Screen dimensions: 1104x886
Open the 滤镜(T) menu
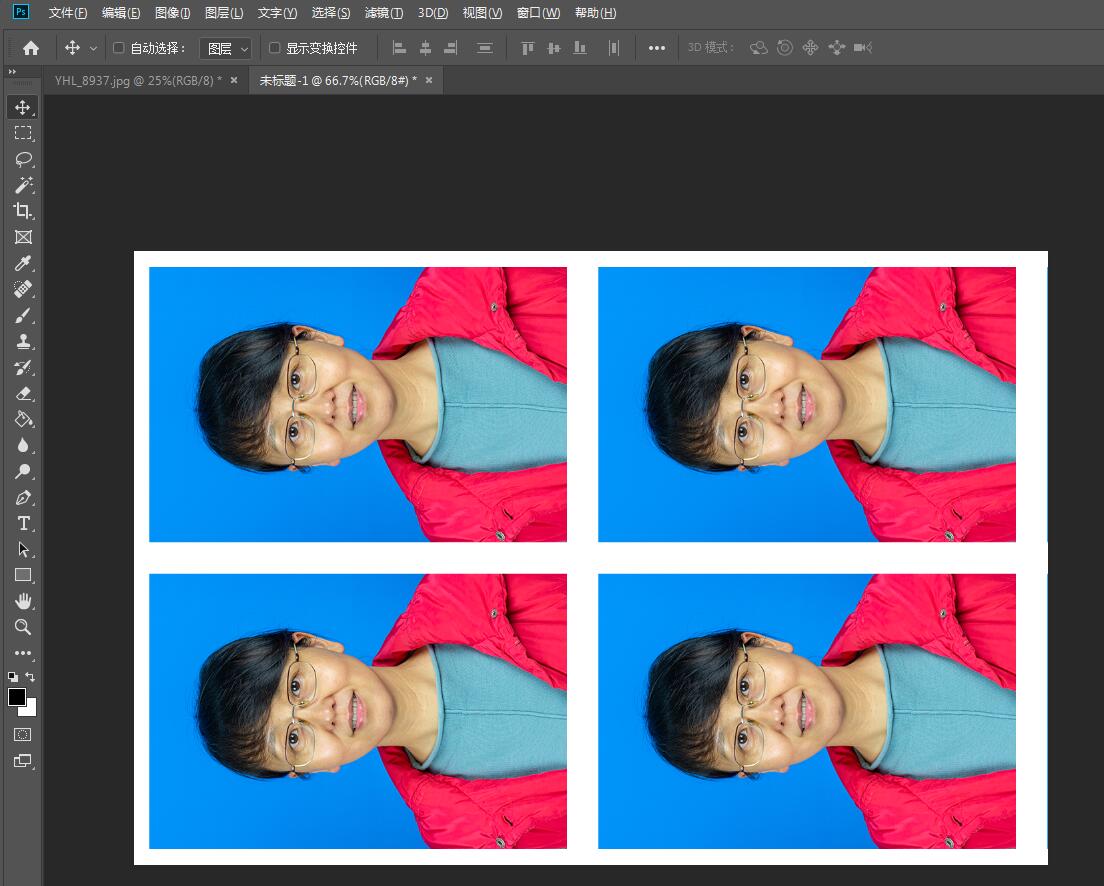tap(384, 13)
